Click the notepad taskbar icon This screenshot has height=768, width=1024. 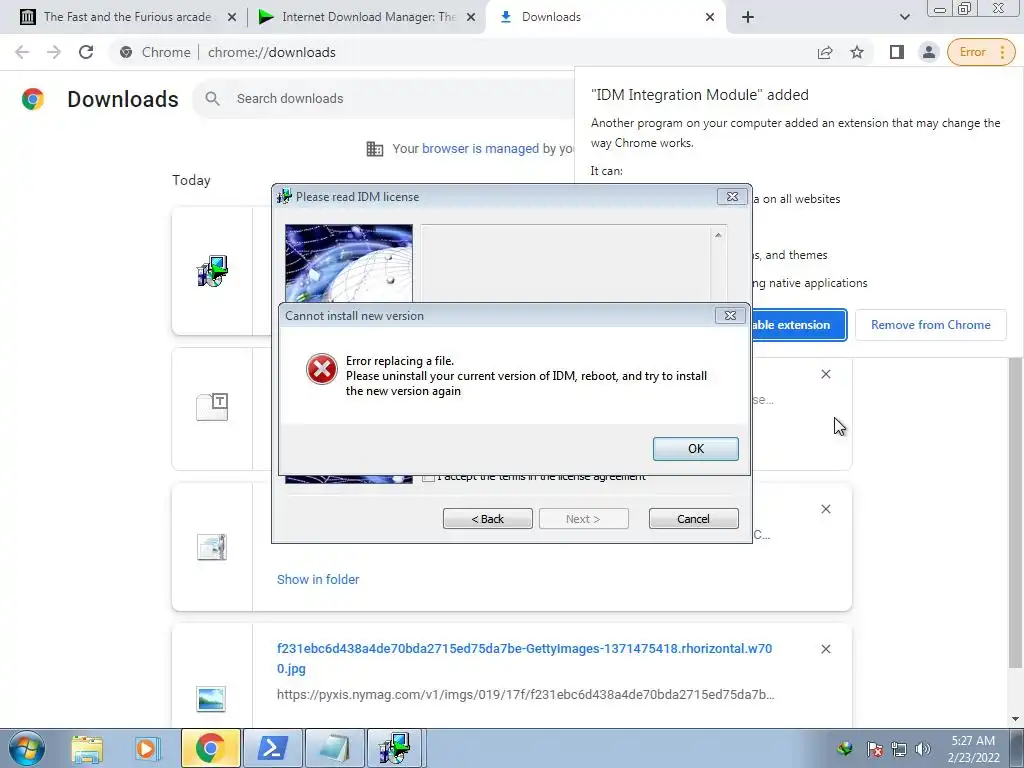click(335, 748)
